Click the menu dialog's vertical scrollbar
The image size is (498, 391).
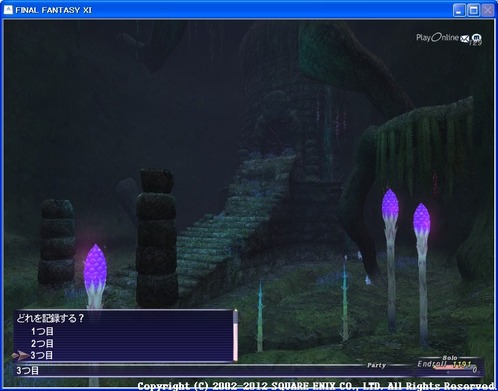[235, 335]
